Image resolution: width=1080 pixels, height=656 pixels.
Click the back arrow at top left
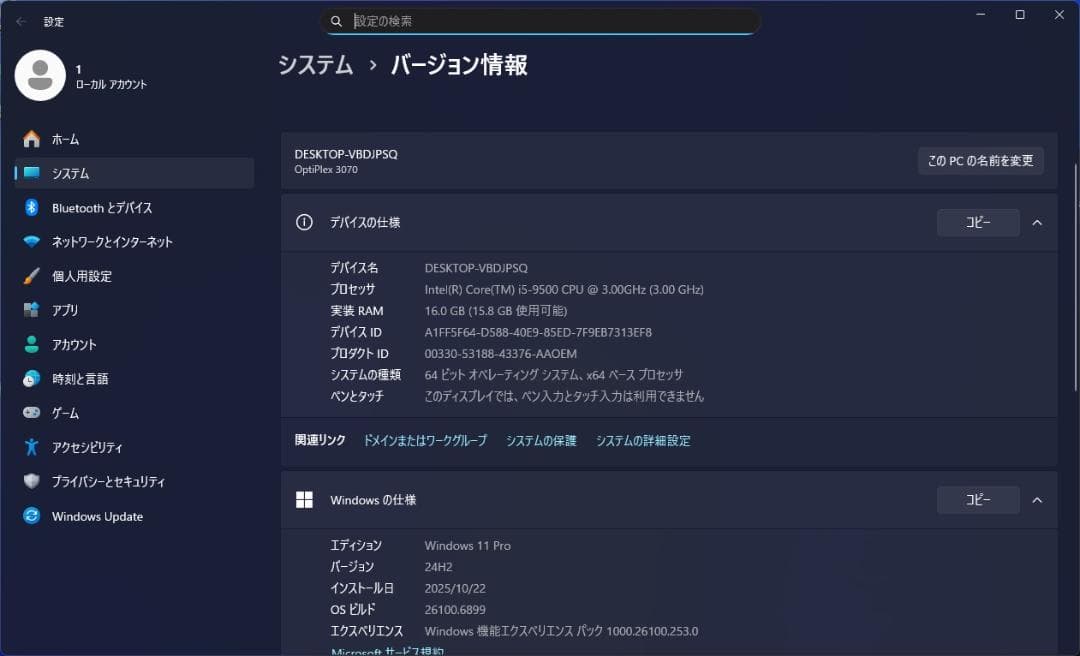click(20, 21)
